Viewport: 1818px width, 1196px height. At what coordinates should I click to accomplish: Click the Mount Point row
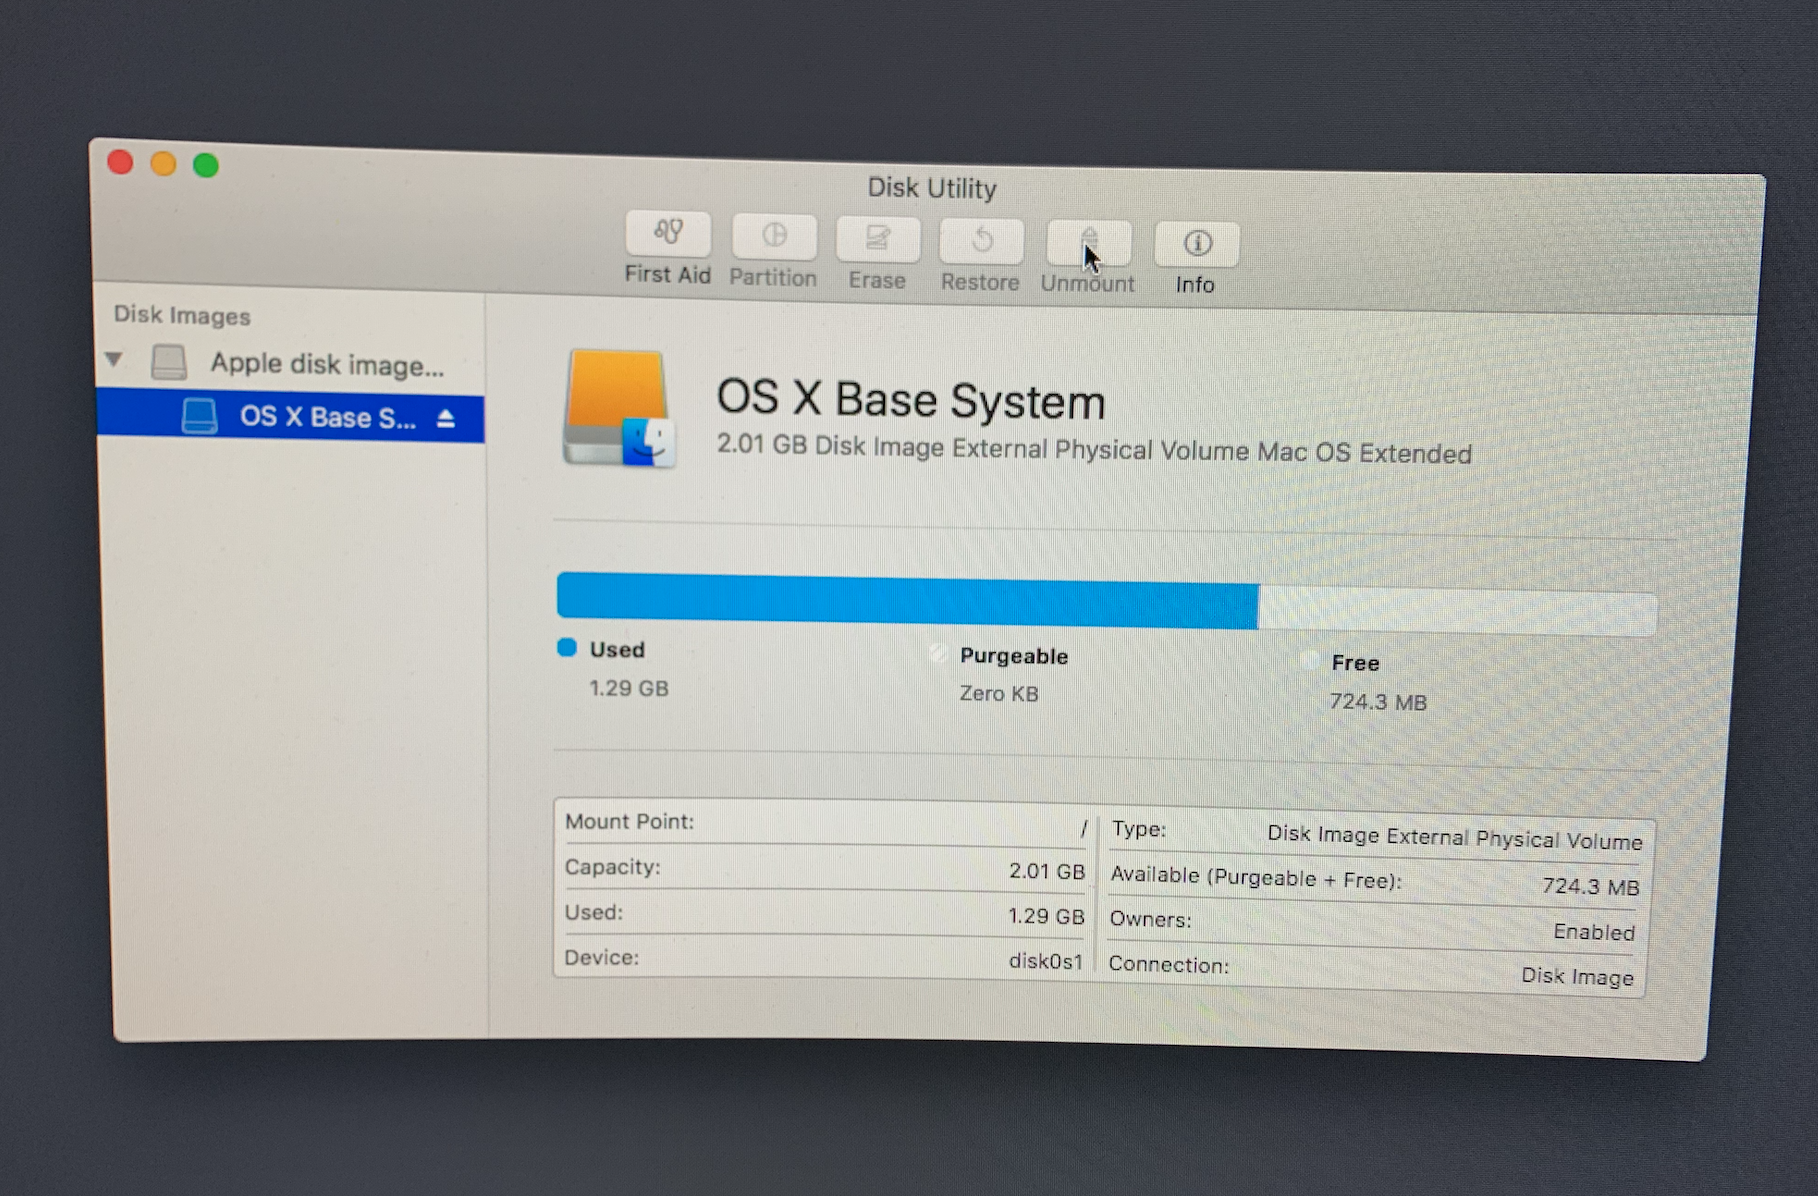[825, 824]
